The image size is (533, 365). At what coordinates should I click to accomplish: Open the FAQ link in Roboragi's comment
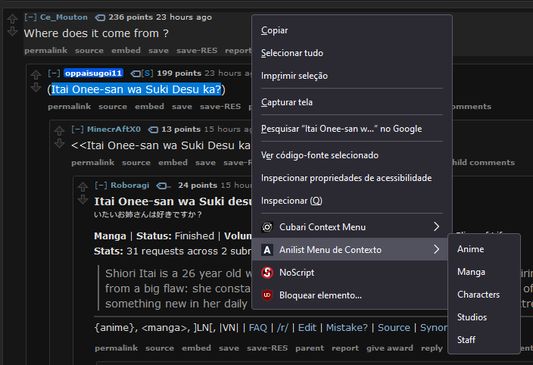click(258, 328)
